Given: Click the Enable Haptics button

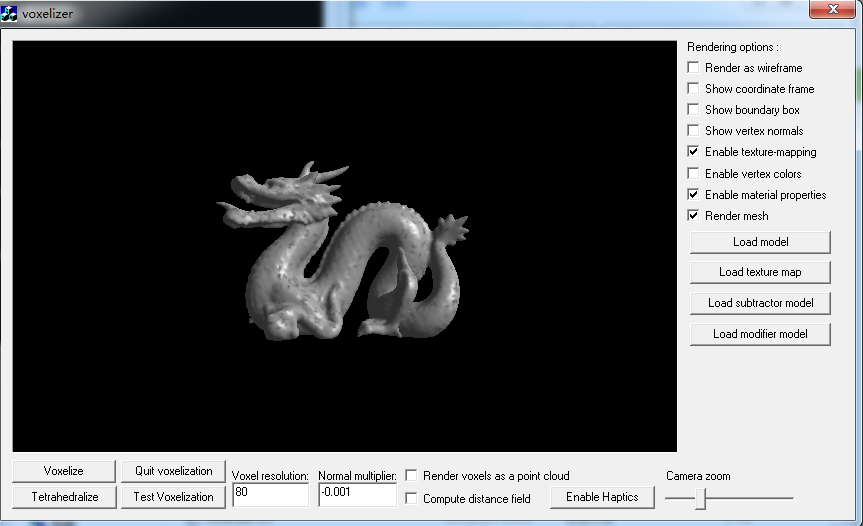Looking at the screenshot, I should (x=602, y=497).
